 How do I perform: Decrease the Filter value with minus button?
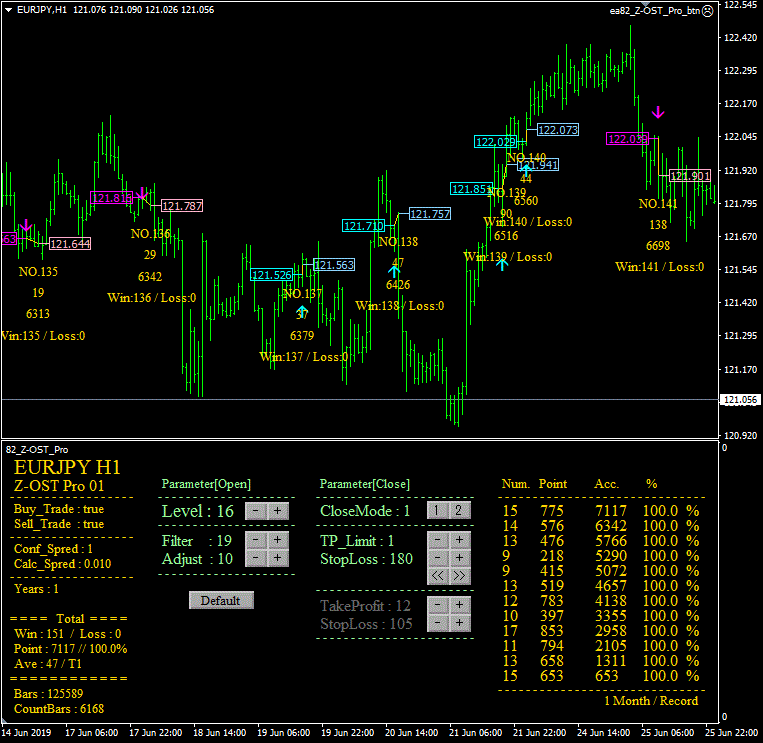(255, 540)
